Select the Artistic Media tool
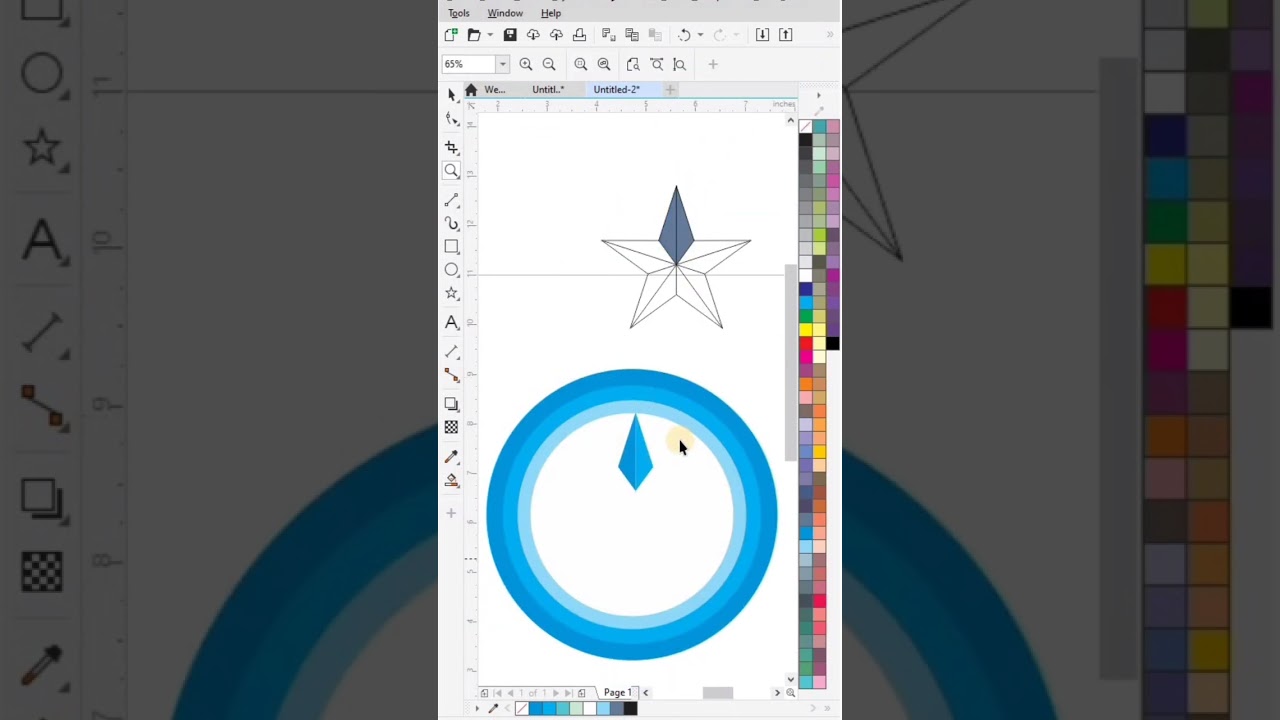This screenshot has width=1280, height=720. (x=451, y=223)
